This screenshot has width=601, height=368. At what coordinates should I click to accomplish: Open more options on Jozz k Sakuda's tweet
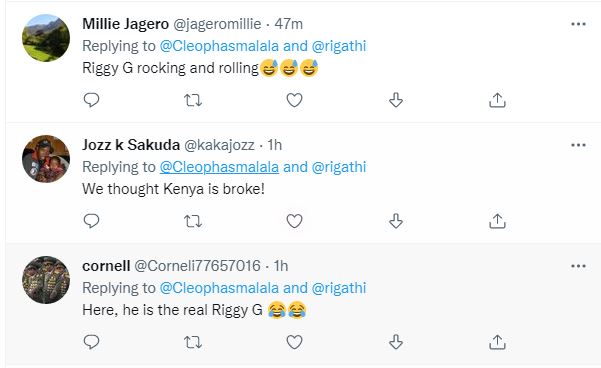(x=578, y=145)
